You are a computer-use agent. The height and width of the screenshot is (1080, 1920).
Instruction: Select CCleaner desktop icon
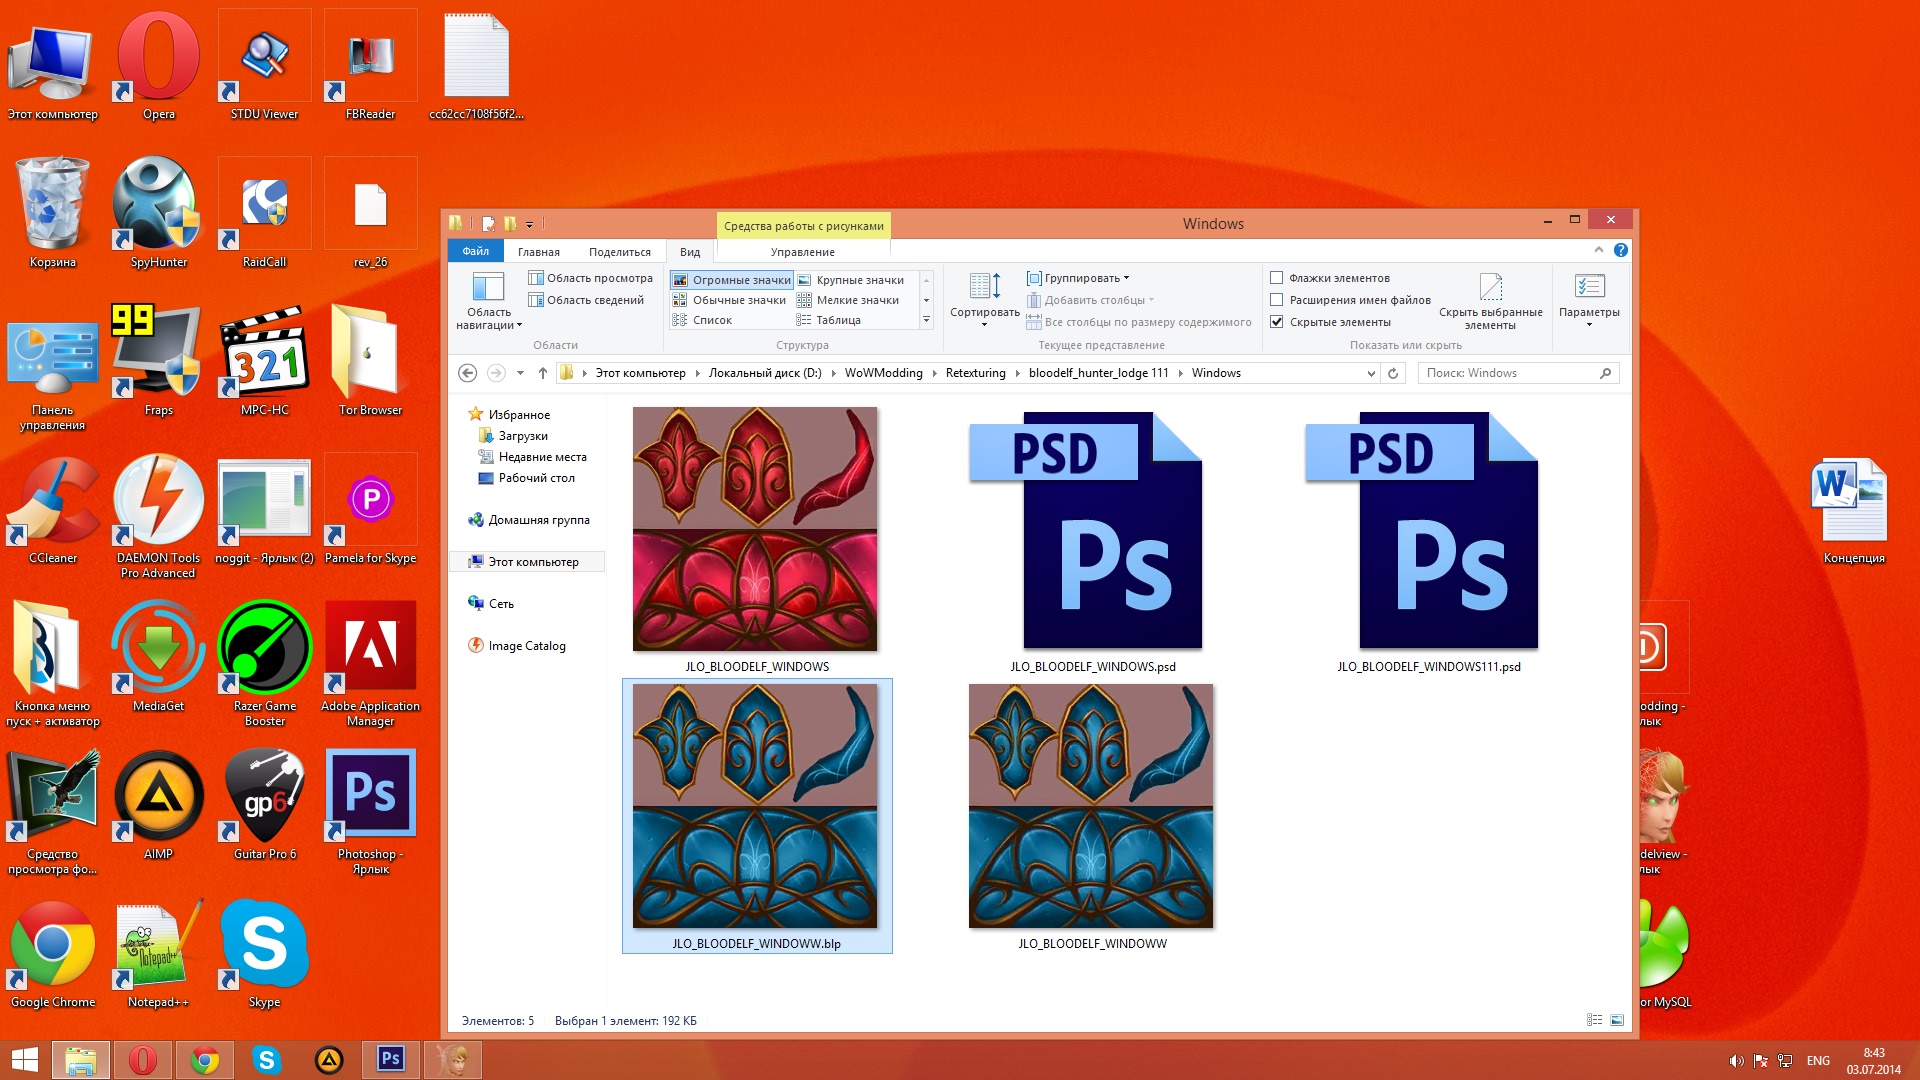(x=52, y=509)
